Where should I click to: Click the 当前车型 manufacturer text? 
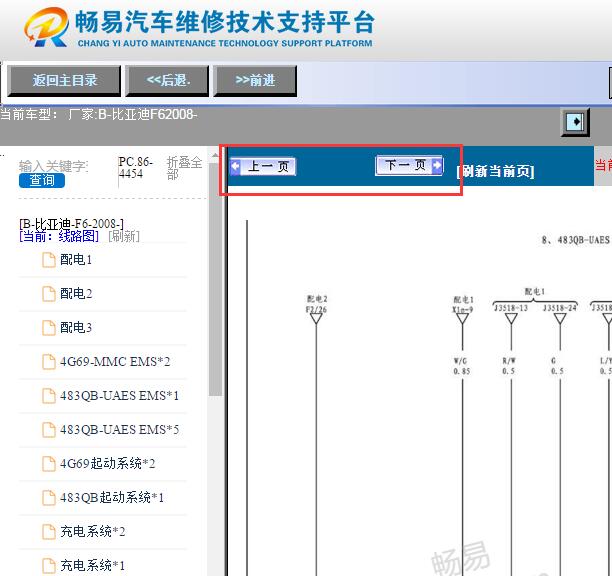(x=99, y=115)
